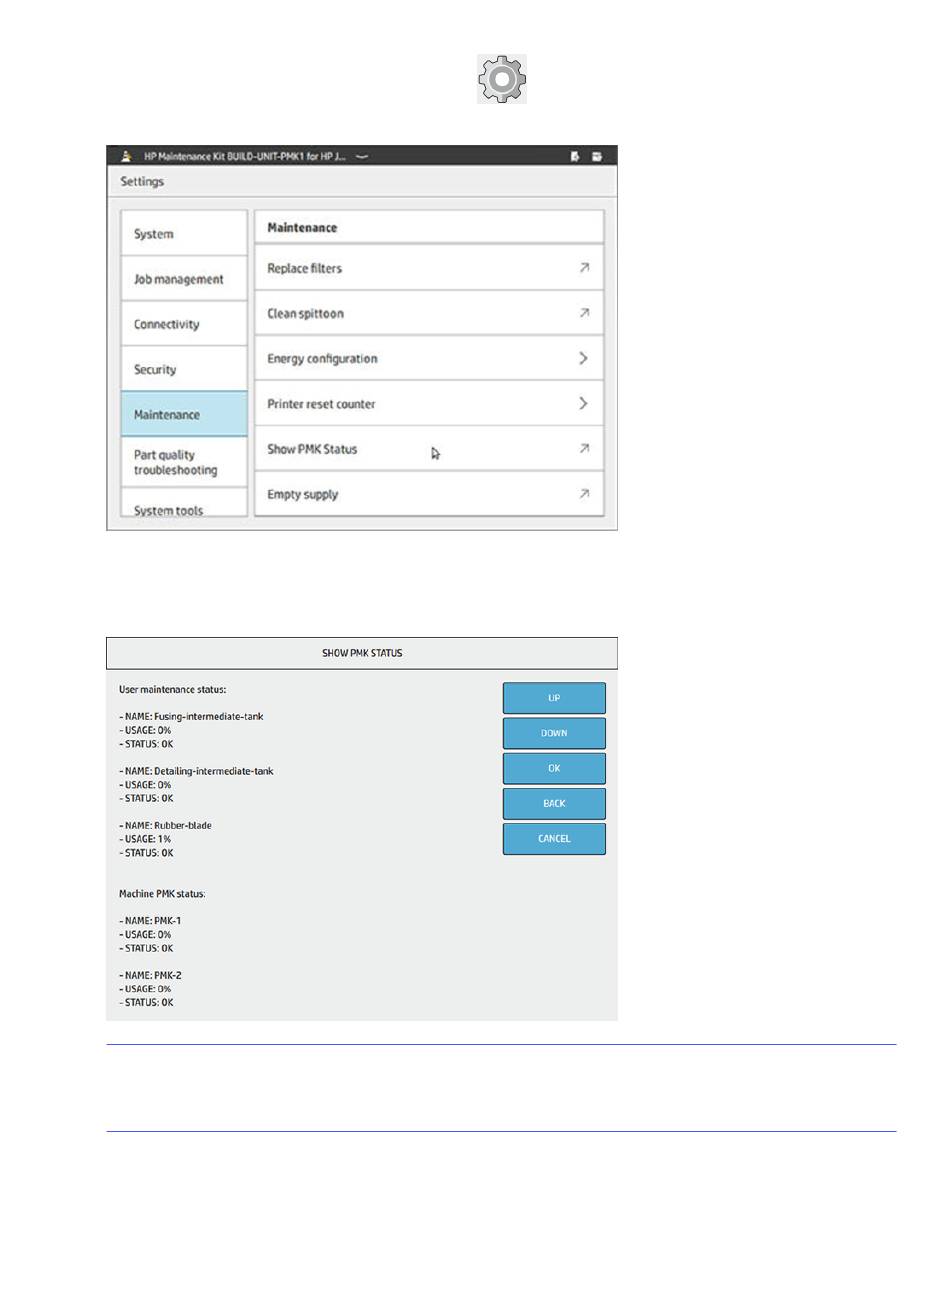The image size is (950, 1299).
Task: Click the DOWN button in PMK status dialog
Action: [554, 733]
